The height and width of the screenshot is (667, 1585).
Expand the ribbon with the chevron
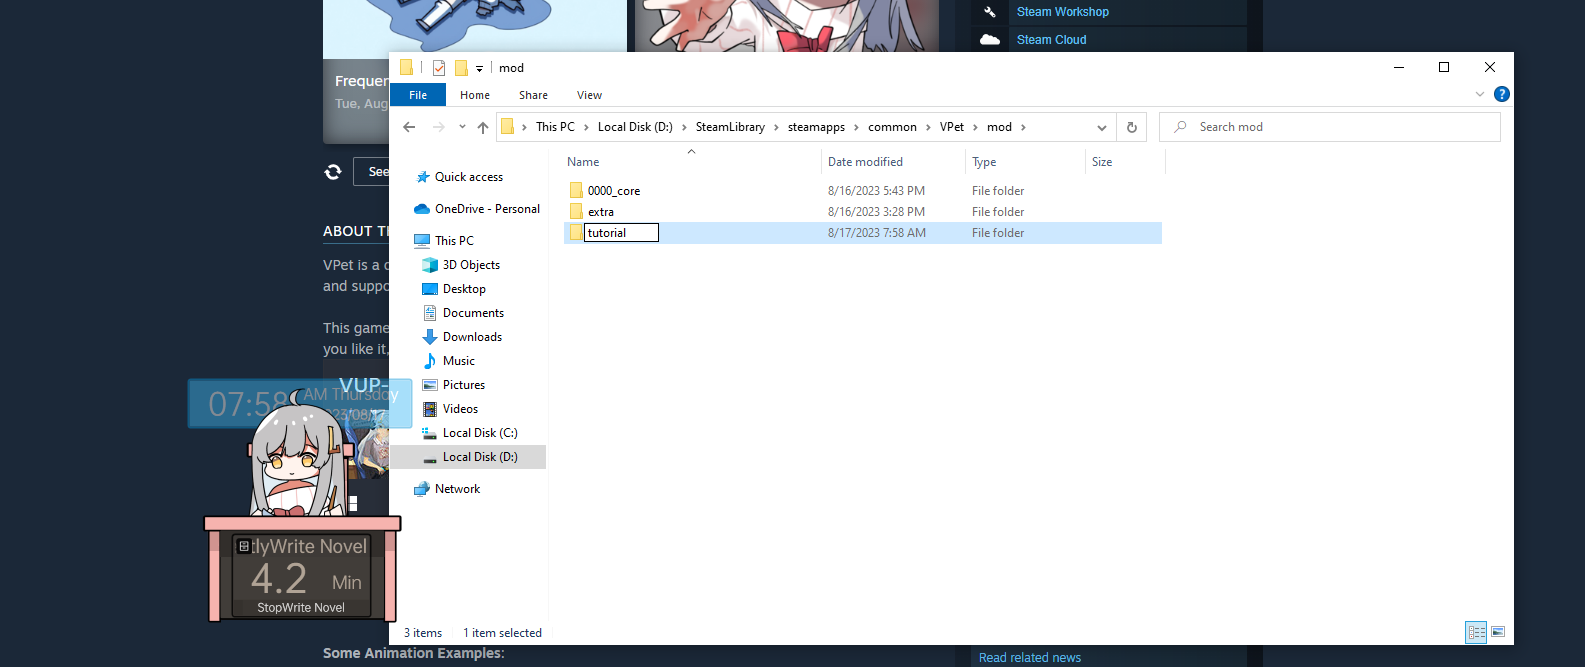pos(1480,94)
